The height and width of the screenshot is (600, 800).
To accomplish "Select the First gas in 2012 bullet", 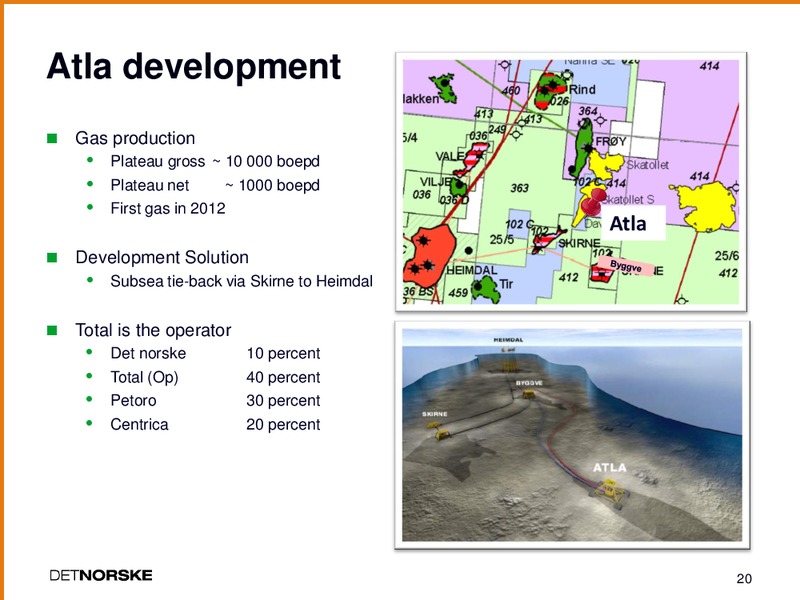I will pos(168,209).
